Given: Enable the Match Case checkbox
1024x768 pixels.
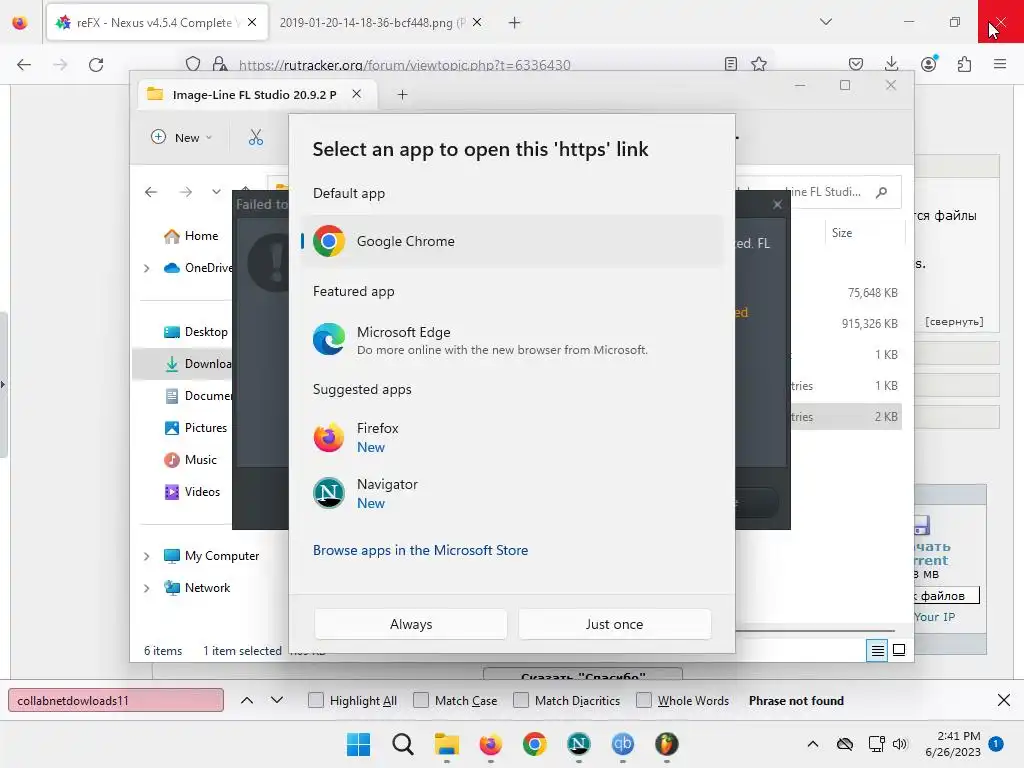Looking at the screenshot, I should click(x=421, y=700).
